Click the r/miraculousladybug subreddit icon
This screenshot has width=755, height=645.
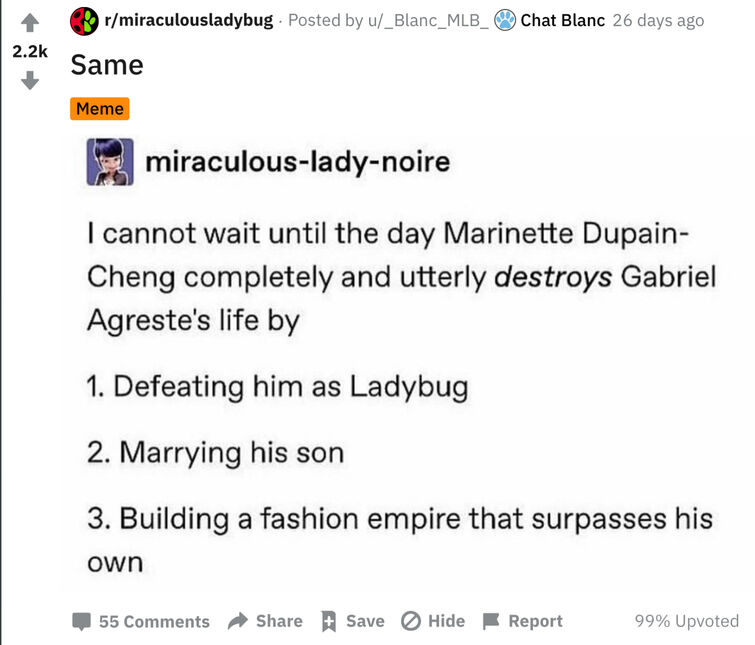coord(85,20)
